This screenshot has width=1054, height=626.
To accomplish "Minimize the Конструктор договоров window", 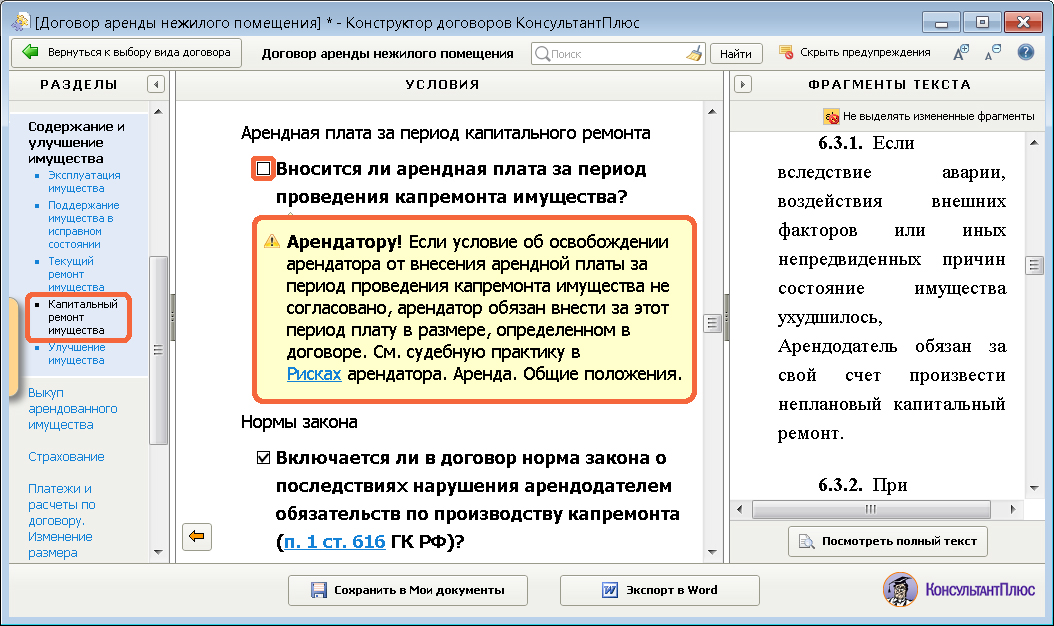I will pyautogui.click(x=941, y=23).
